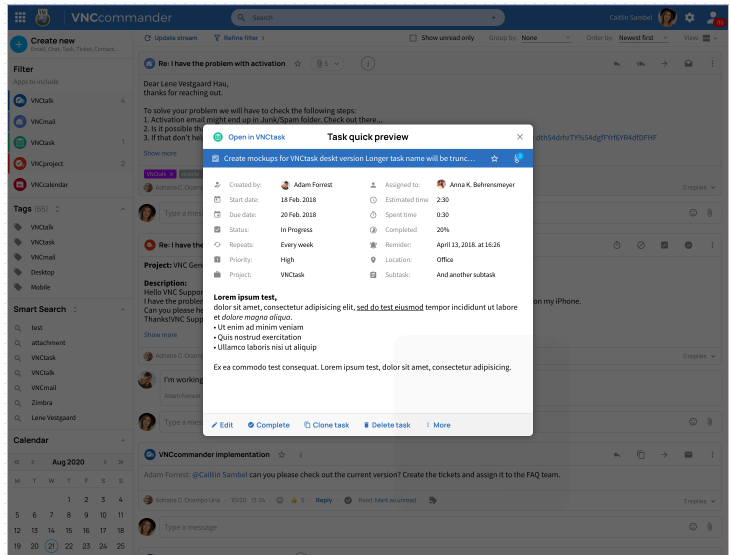Open smart search 'attachment'
The width and height of the screenshot is (731, 555).
(x=48, y=343)
